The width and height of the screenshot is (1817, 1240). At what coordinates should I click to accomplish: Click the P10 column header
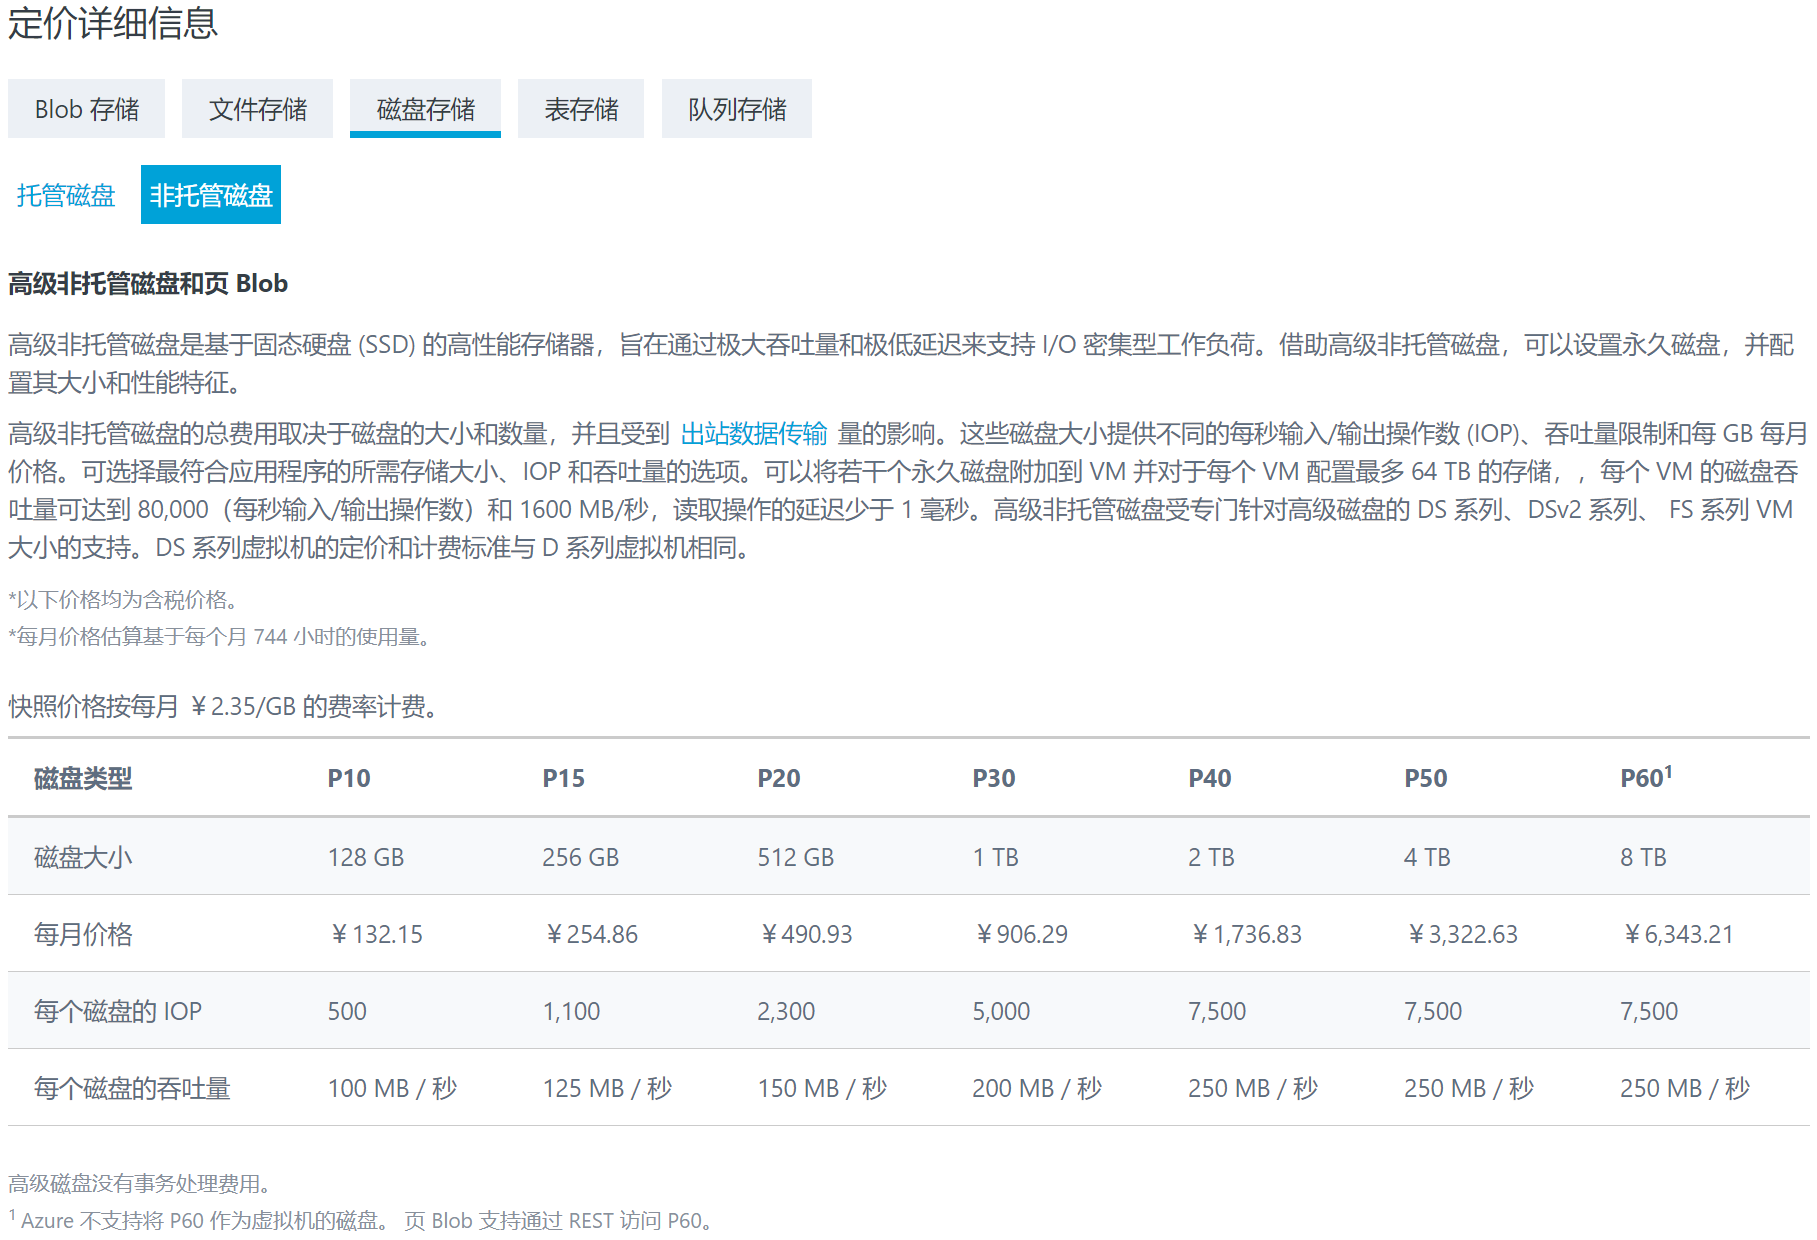pos(349,778)
